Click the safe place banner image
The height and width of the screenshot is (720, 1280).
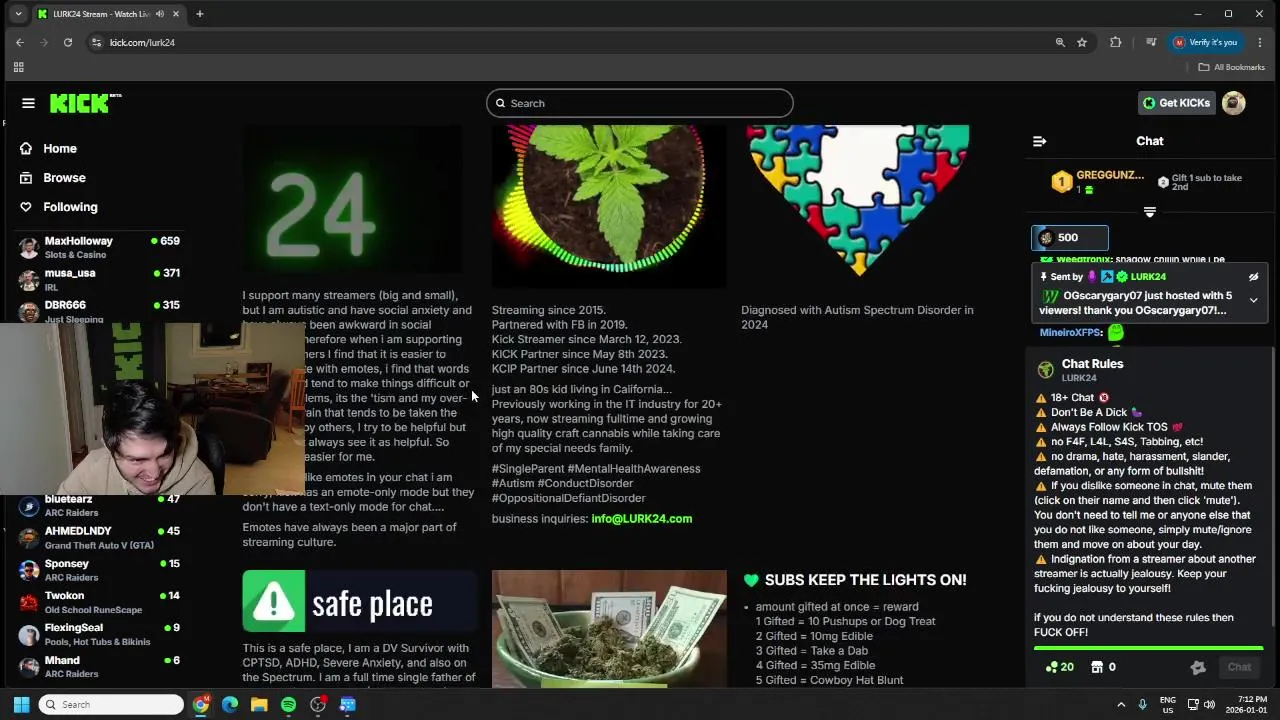[359, 601]
